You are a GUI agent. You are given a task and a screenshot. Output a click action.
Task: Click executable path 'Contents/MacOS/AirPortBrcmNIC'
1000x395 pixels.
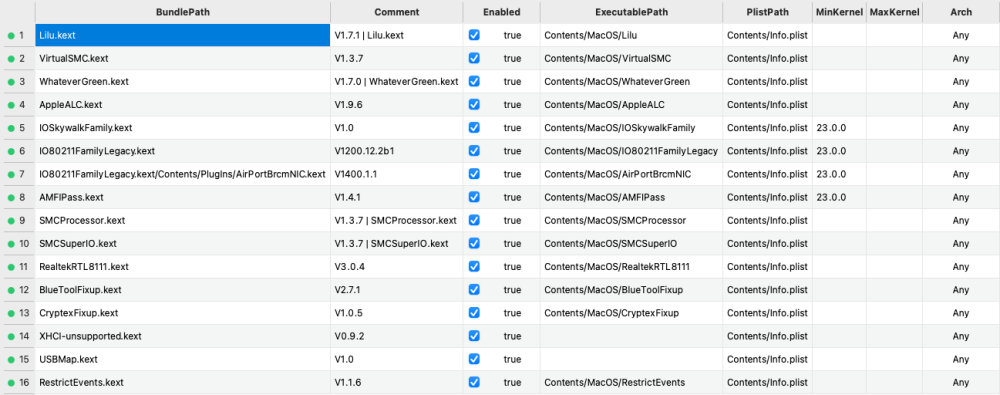point(617,174)
